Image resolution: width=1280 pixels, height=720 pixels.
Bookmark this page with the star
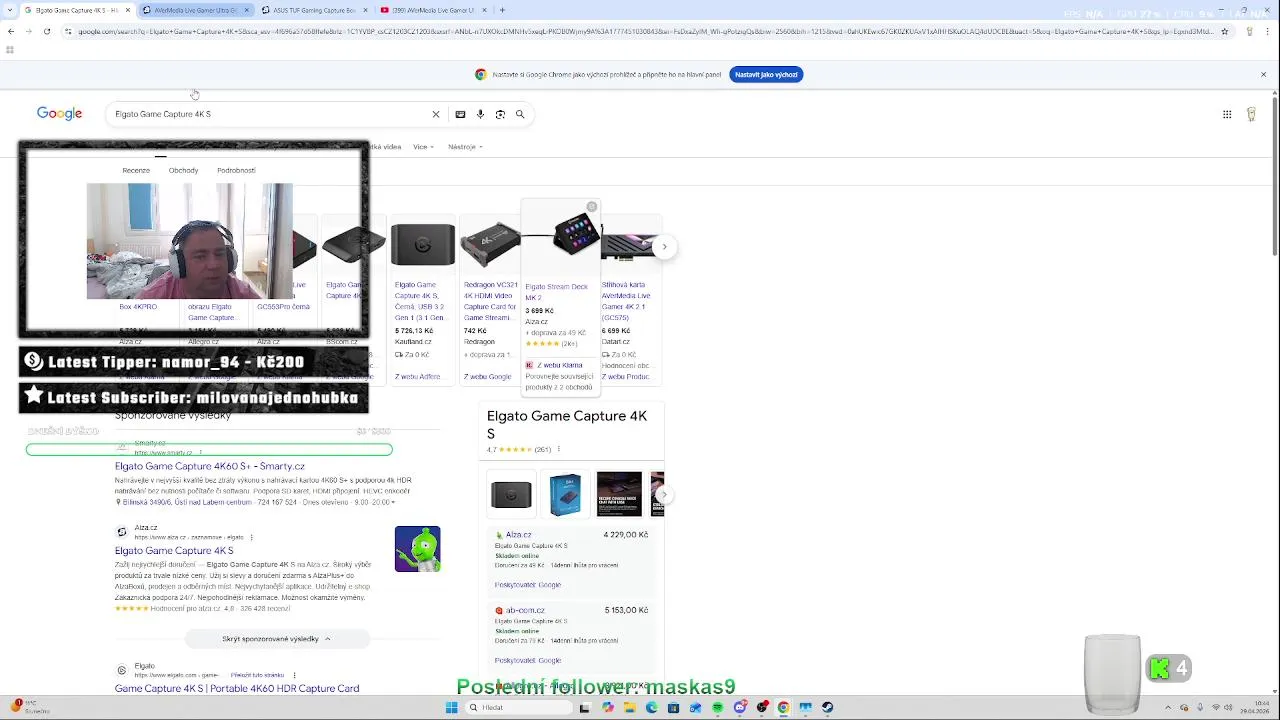(1224, 31)
